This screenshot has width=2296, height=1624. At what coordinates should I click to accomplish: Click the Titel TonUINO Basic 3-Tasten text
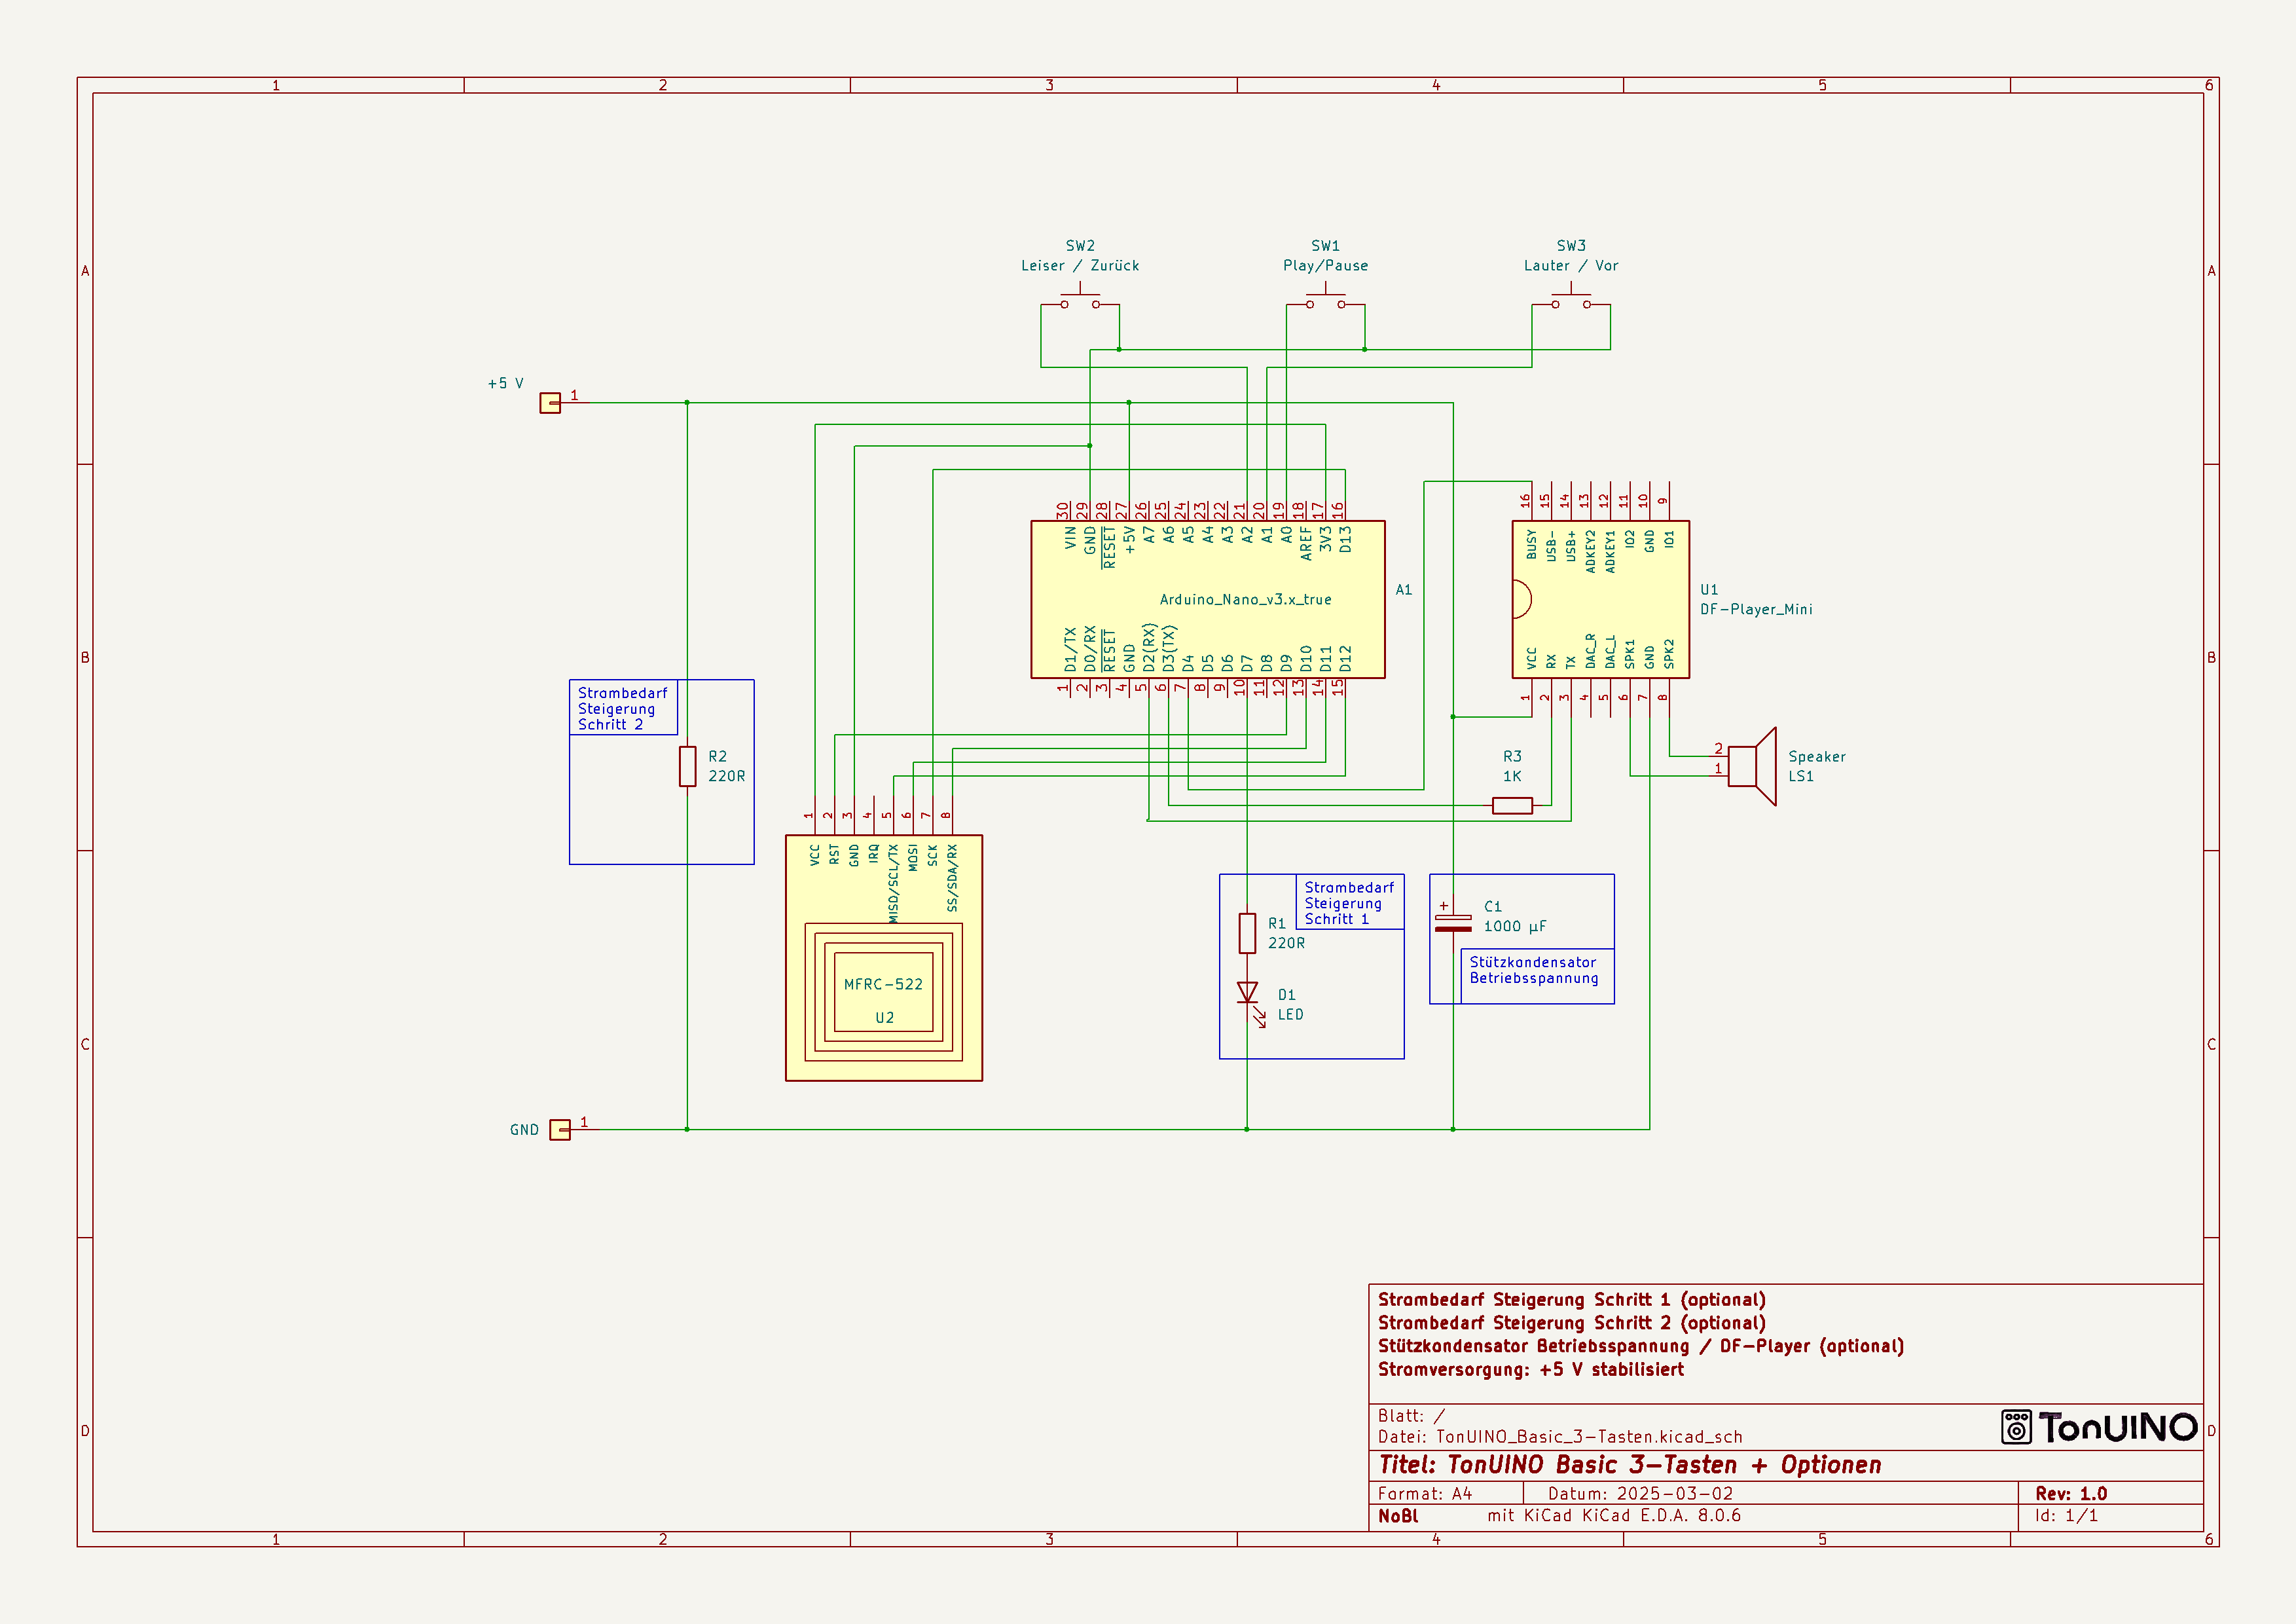coord(1629,1465)
